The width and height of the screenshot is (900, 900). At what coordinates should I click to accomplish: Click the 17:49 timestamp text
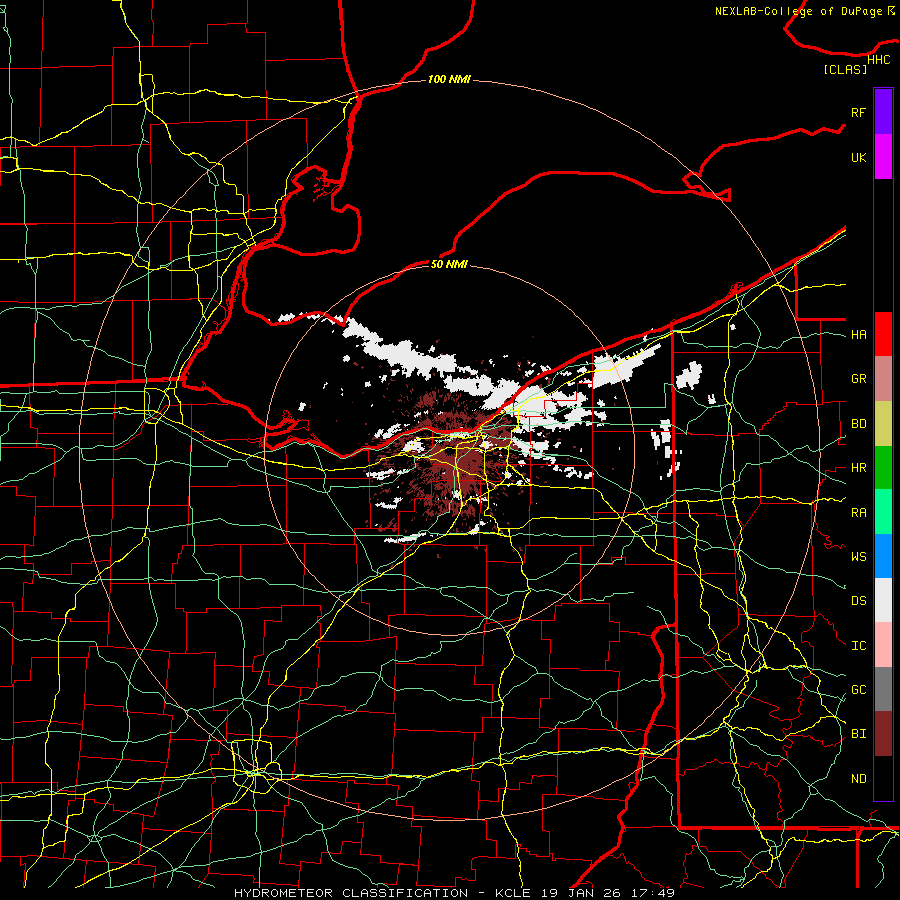pyautogui.click(x=653, y=893)
